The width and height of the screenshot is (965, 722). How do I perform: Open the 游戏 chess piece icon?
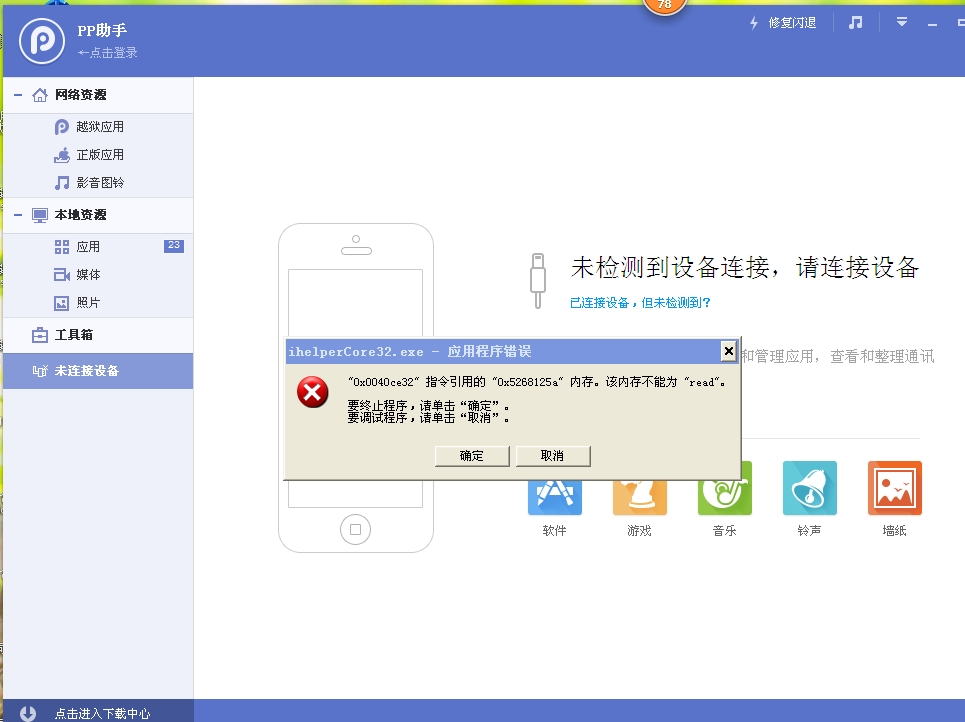point(639,496)
